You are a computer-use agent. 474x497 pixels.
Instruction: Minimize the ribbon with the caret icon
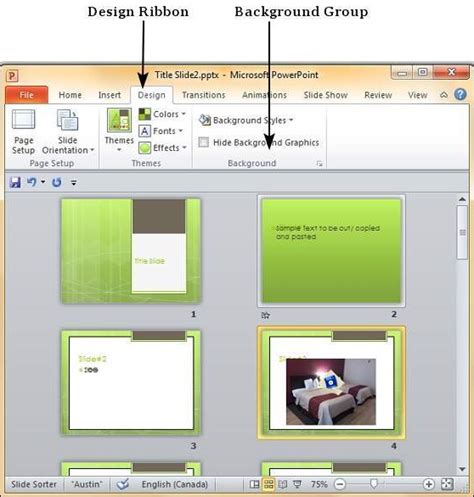point(444,95)
